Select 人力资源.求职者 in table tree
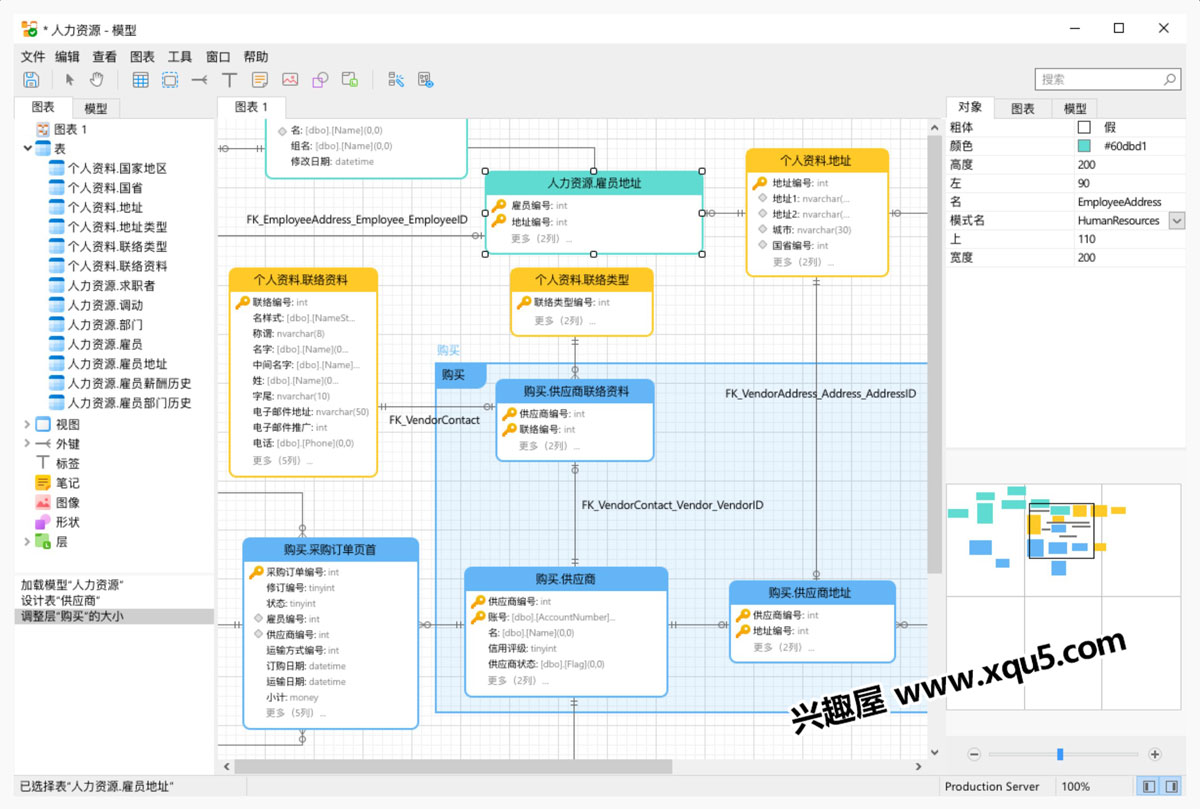 point(111,285)
